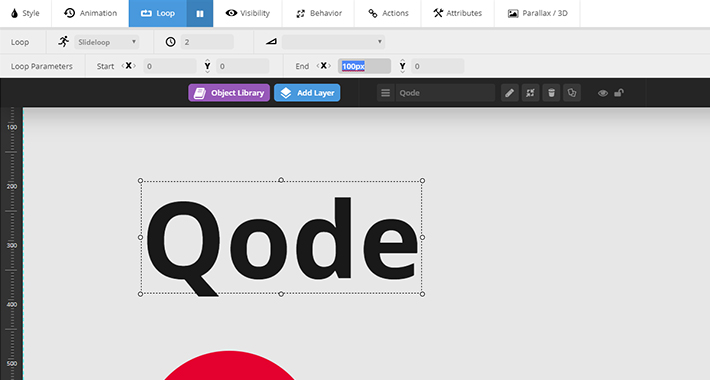This screenshot has width=710, height=380.
Task: Click the Add Layer button
Action: 307,93
